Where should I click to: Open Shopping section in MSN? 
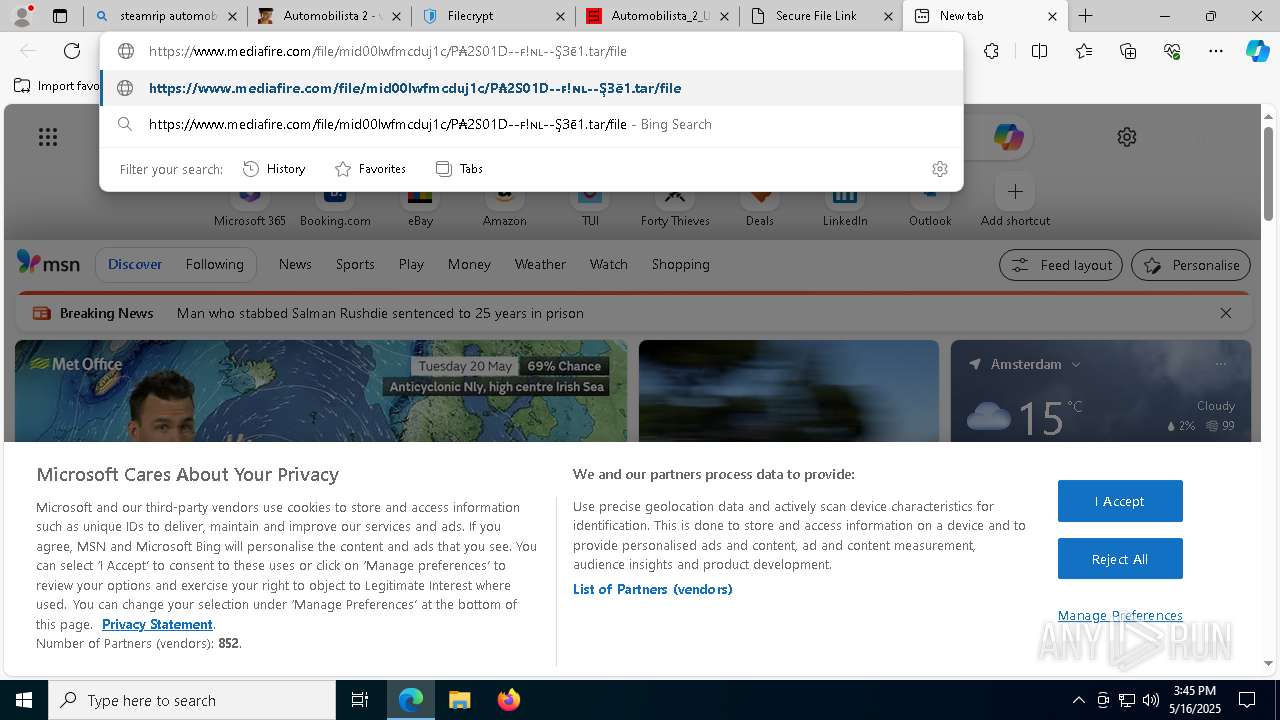click(680, 264)
